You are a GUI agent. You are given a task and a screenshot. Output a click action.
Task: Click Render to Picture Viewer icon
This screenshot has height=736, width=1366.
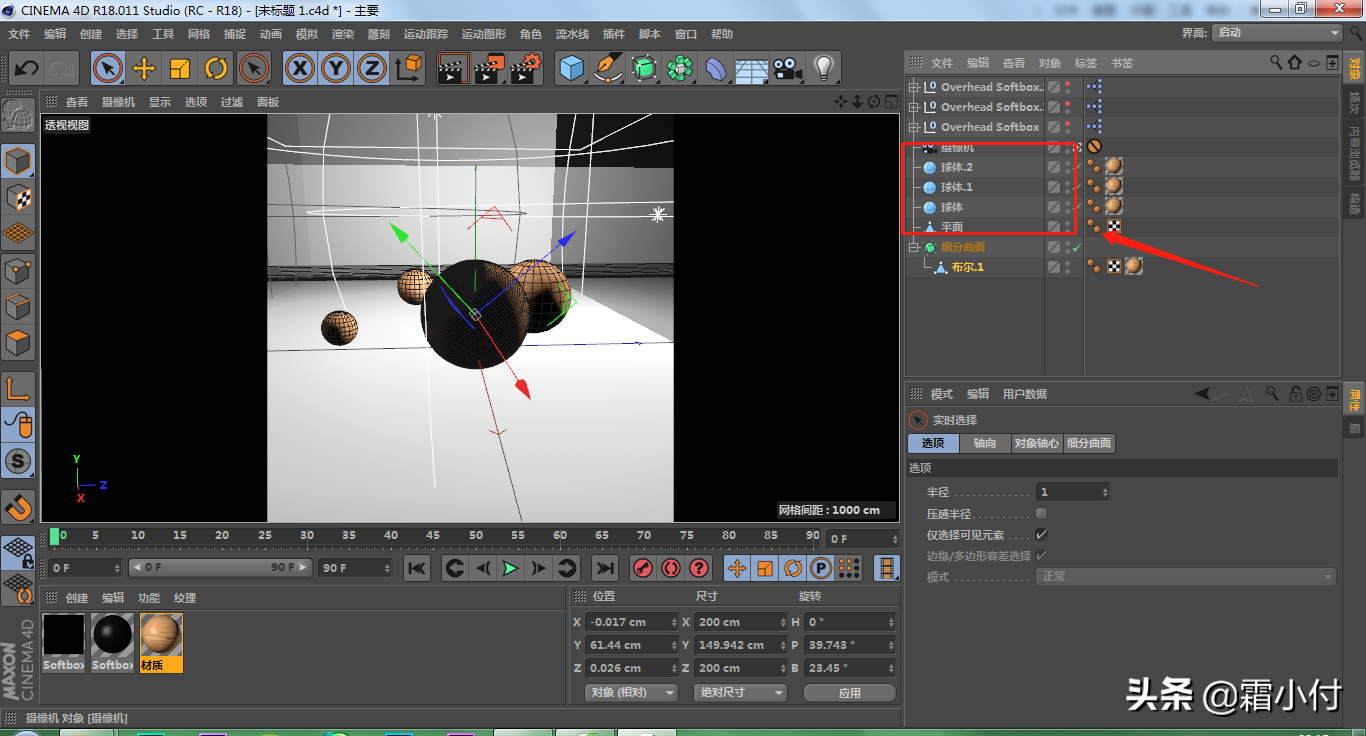click(x=489, y=68)
